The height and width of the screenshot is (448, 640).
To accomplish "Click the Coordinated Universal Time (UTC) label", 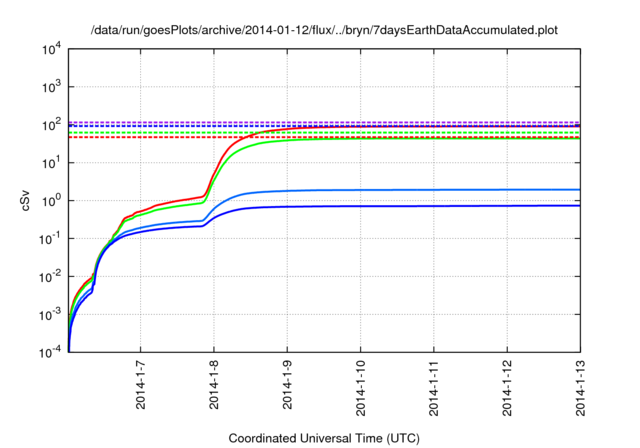I will click(324, 438).
